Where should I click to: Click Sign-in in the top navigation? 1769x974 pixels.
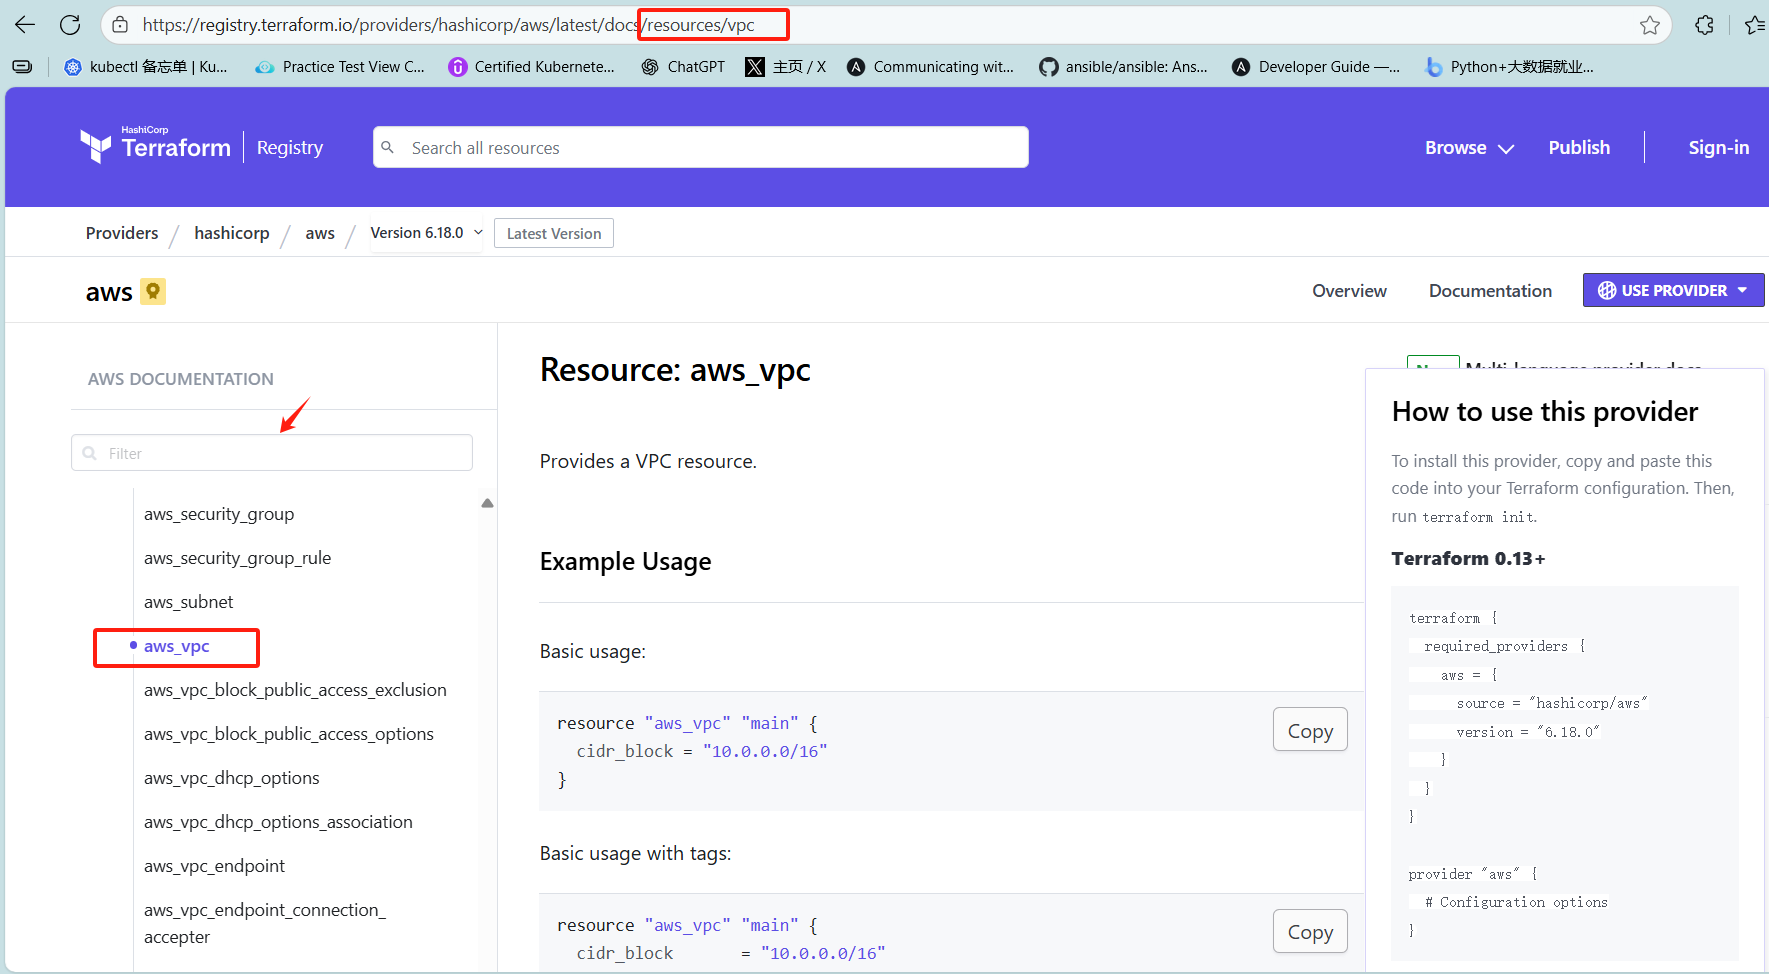[x=1718, y=147]
